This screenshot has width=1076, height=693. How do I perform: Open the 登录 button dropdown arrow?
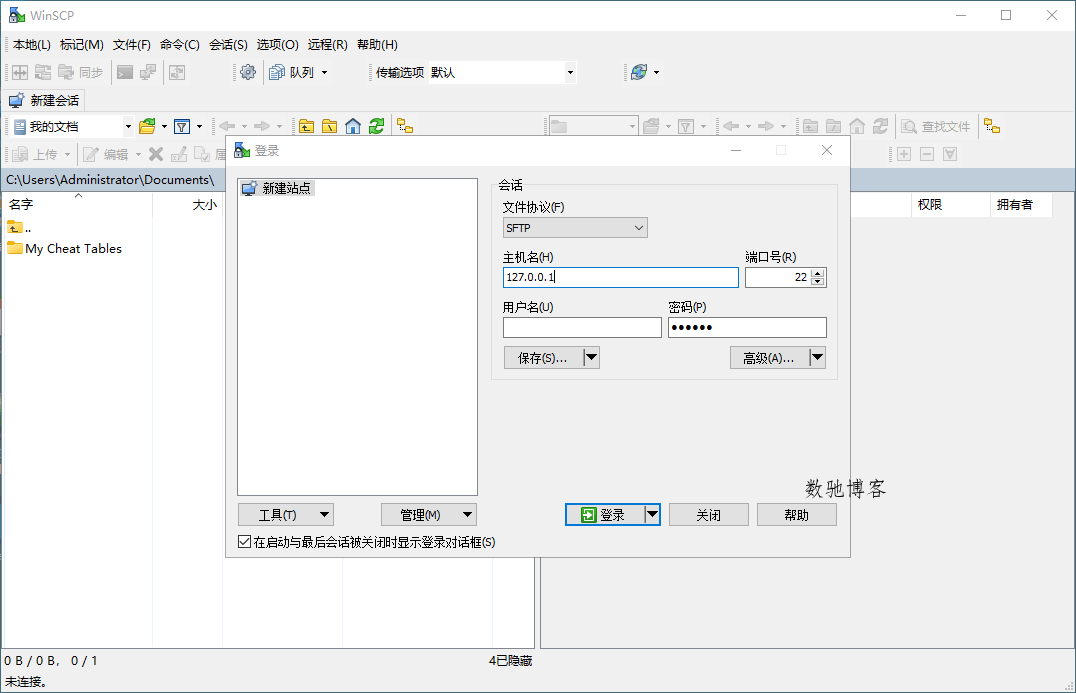click(652, 515)
